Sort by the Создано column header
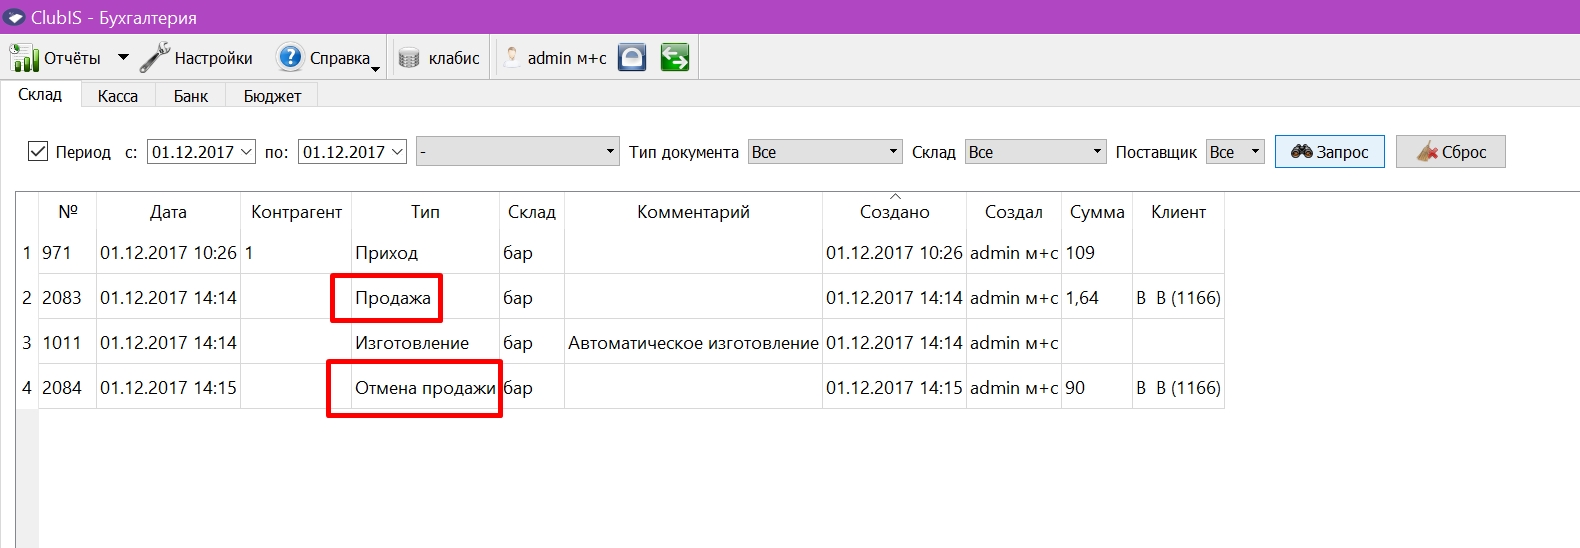The image size is (1580, 548). [894, 212]
